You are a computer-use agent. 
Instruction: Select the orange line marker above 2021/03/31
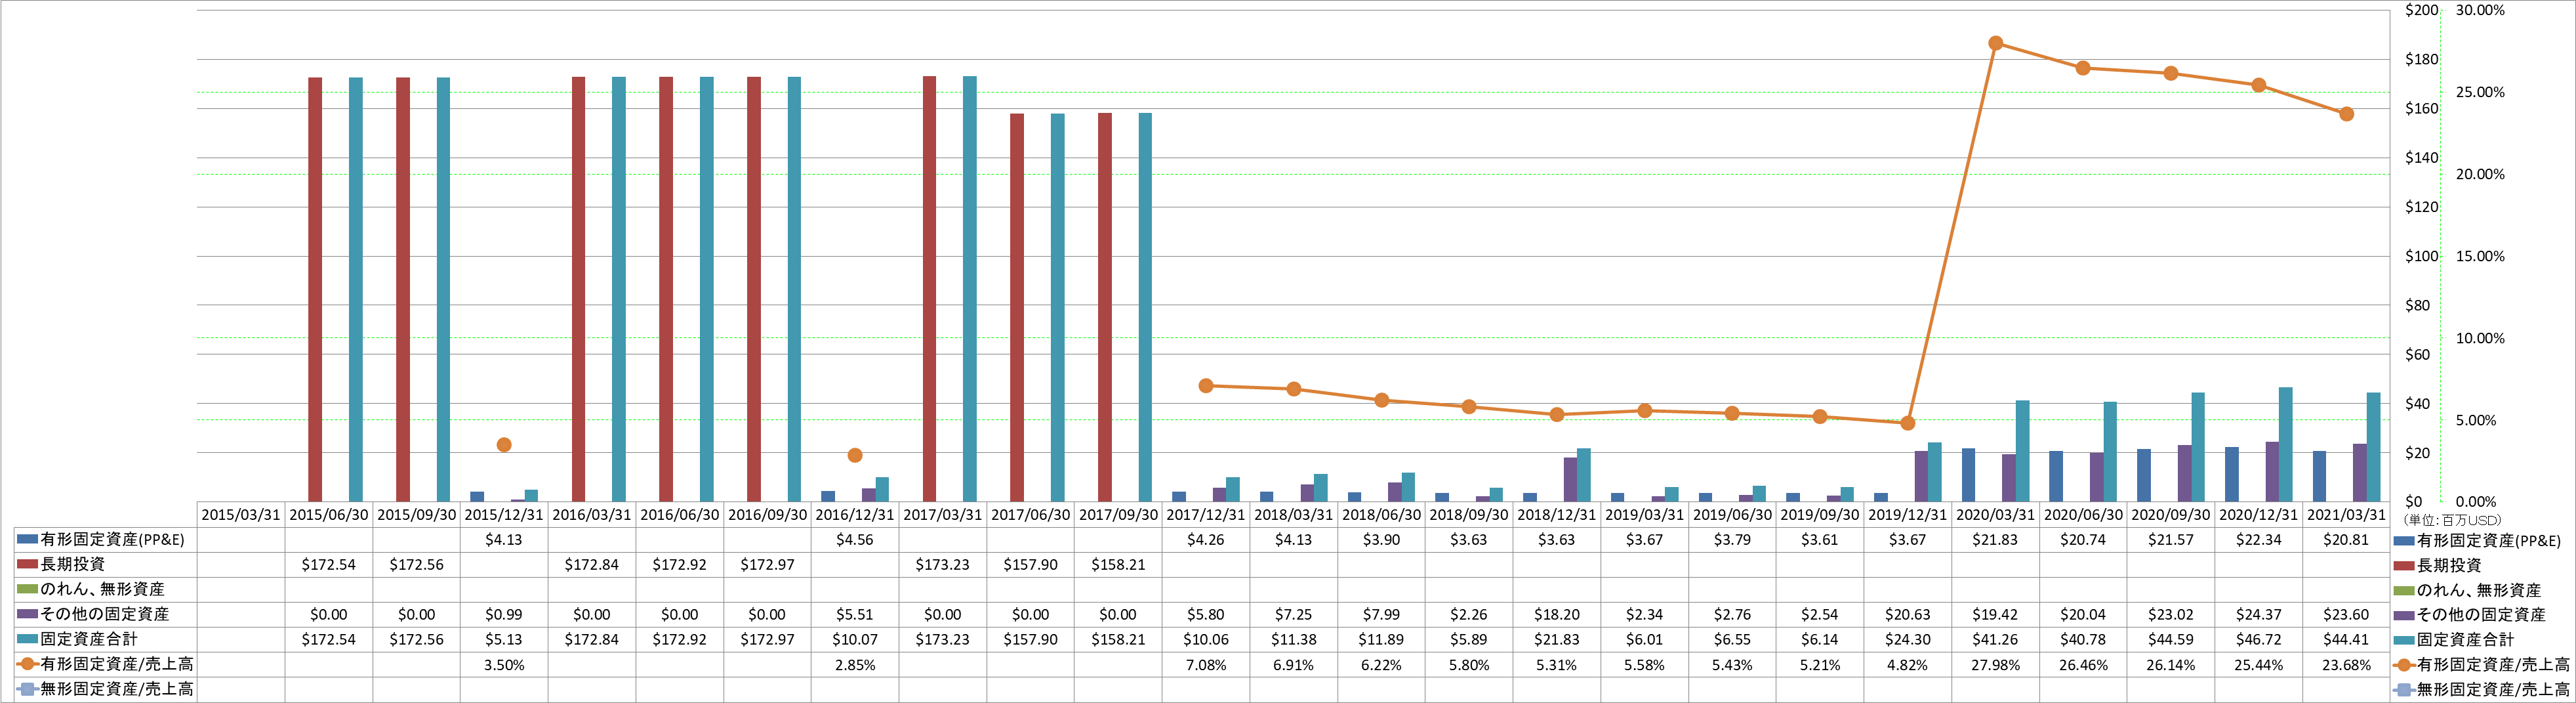2346,114
